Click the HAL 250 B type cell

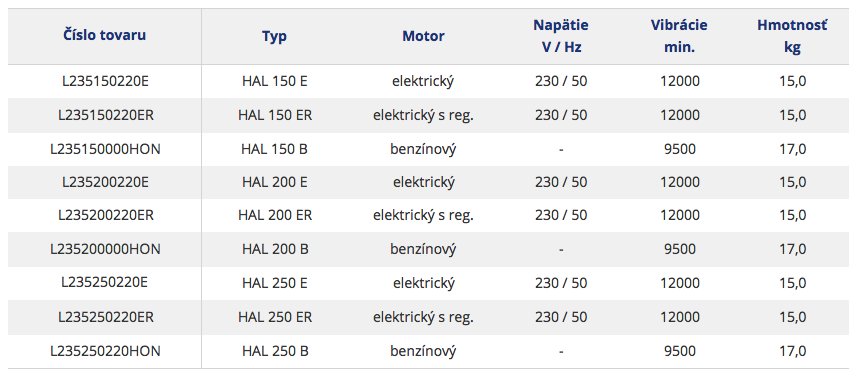pos(275,351)
